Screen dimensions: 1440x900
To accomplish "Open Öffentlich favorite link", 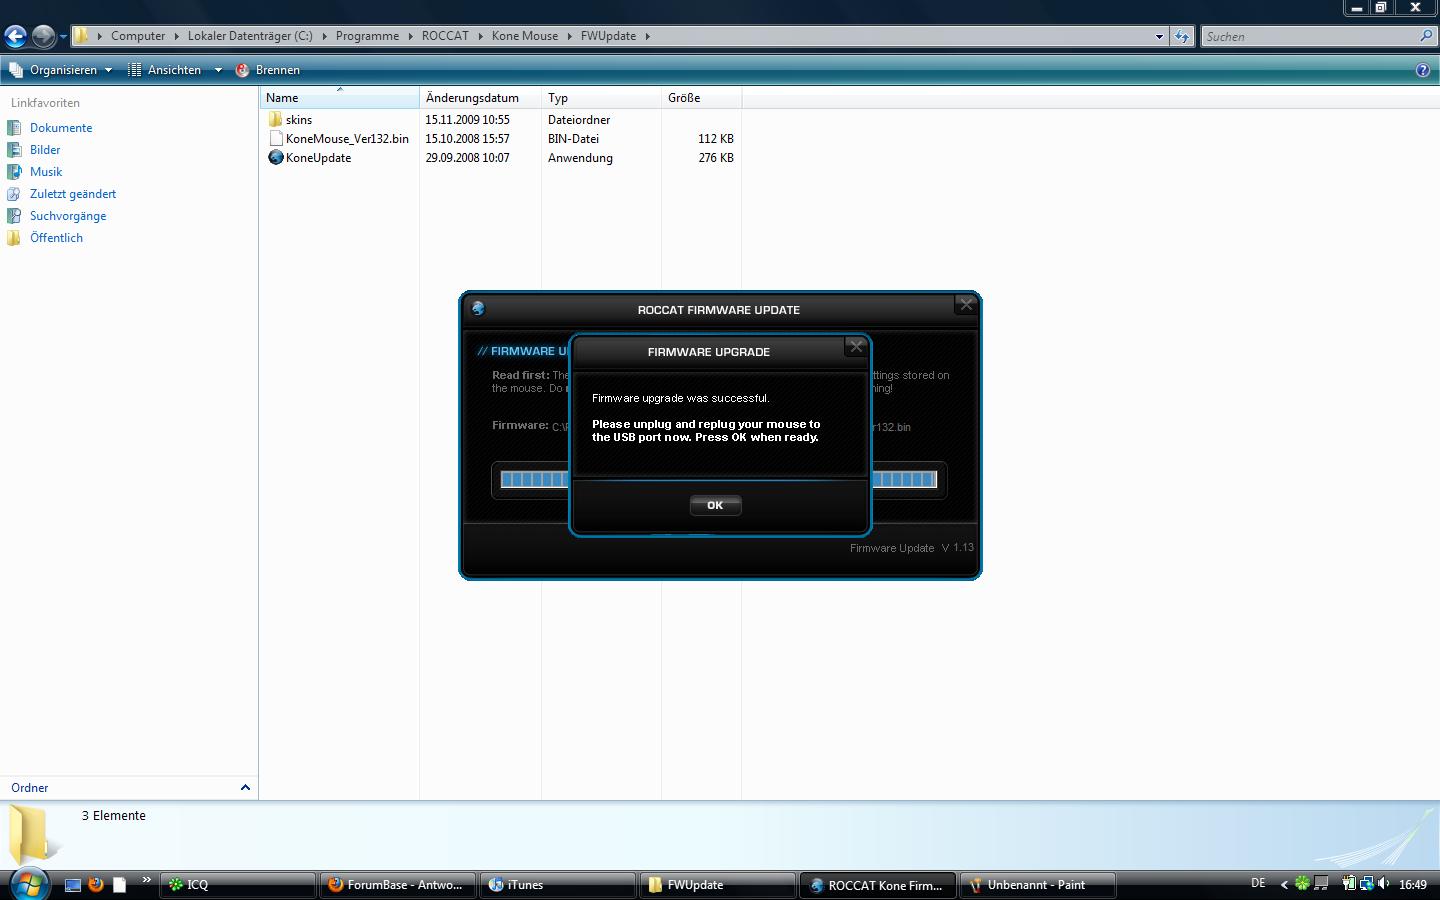I will tap(56, 238).
